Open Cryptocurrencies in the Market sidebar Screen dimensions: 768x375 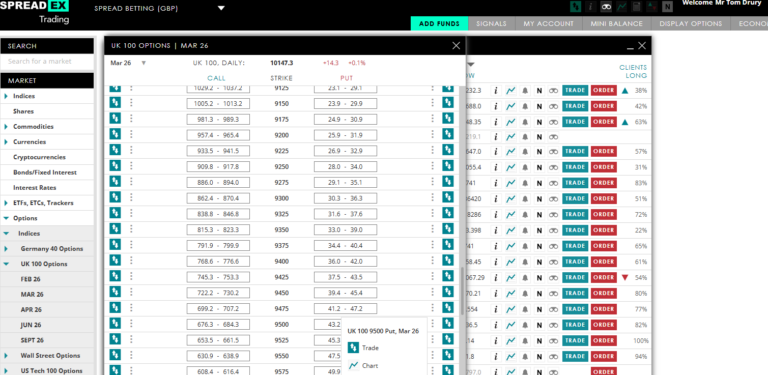pos(39,157)
